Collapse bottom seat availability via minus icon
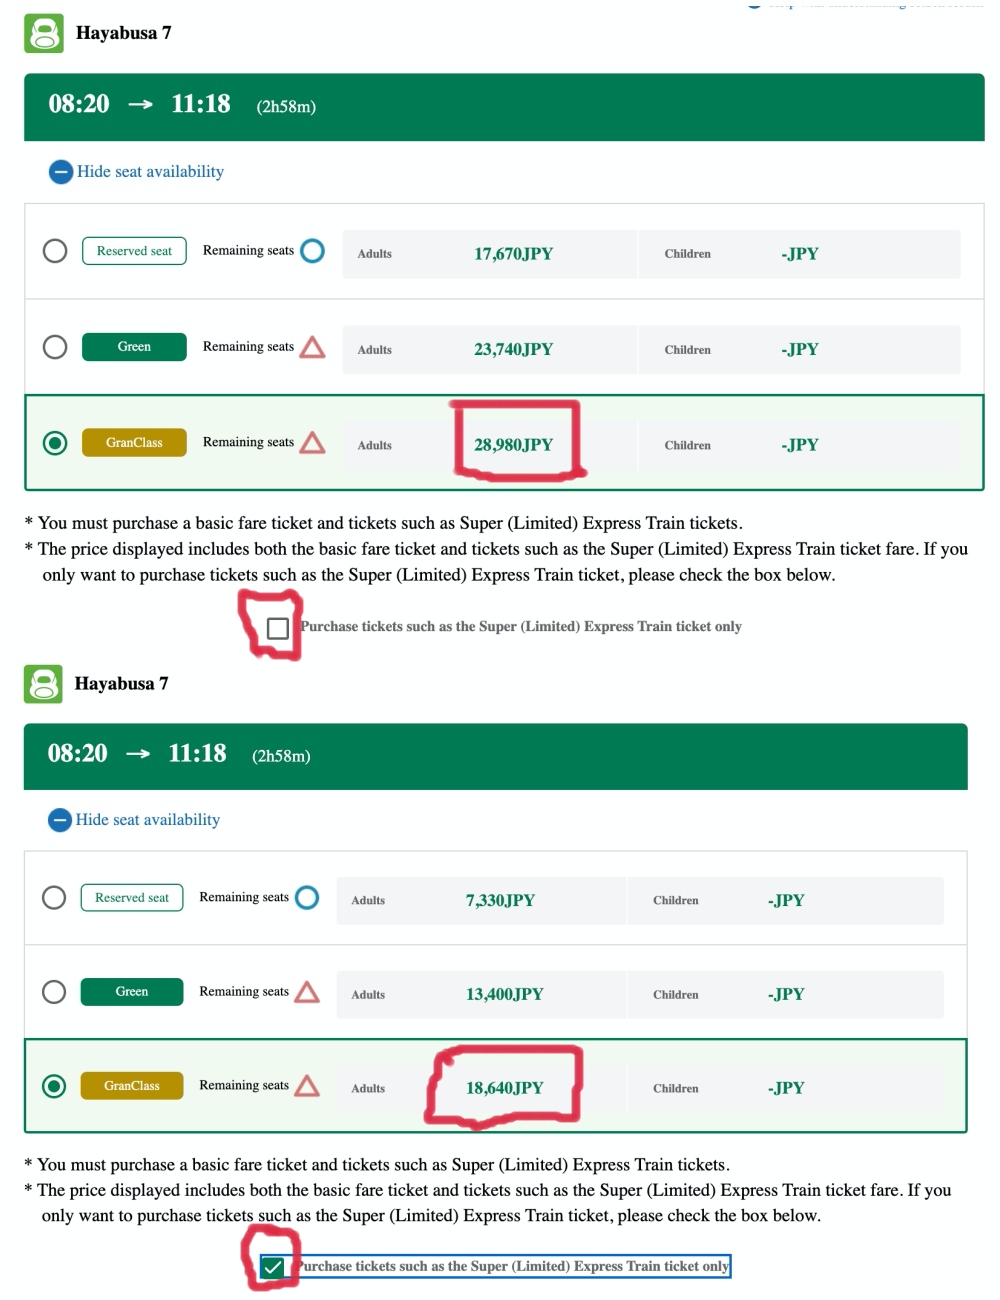The height and width of the screenshot is (1300, 1000). pos(60,820)
